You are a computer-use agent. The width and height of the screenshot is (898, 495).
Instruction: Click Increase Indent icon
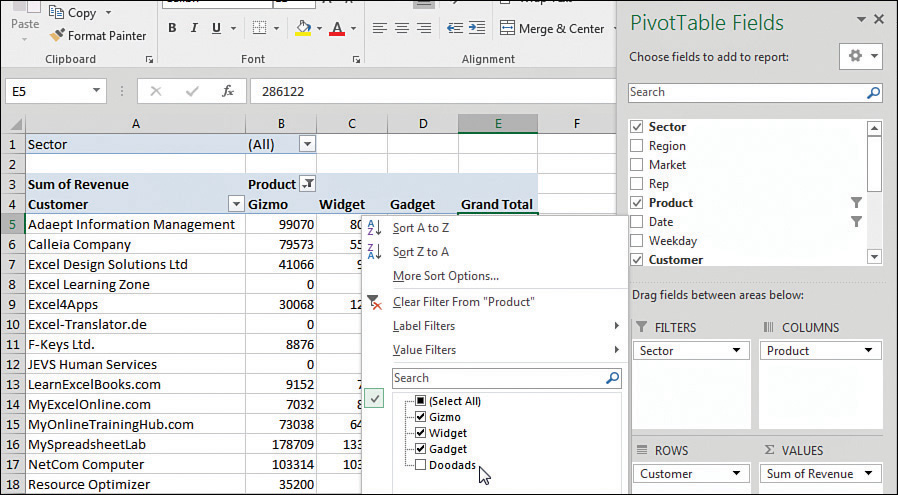(x=476, y=28)
